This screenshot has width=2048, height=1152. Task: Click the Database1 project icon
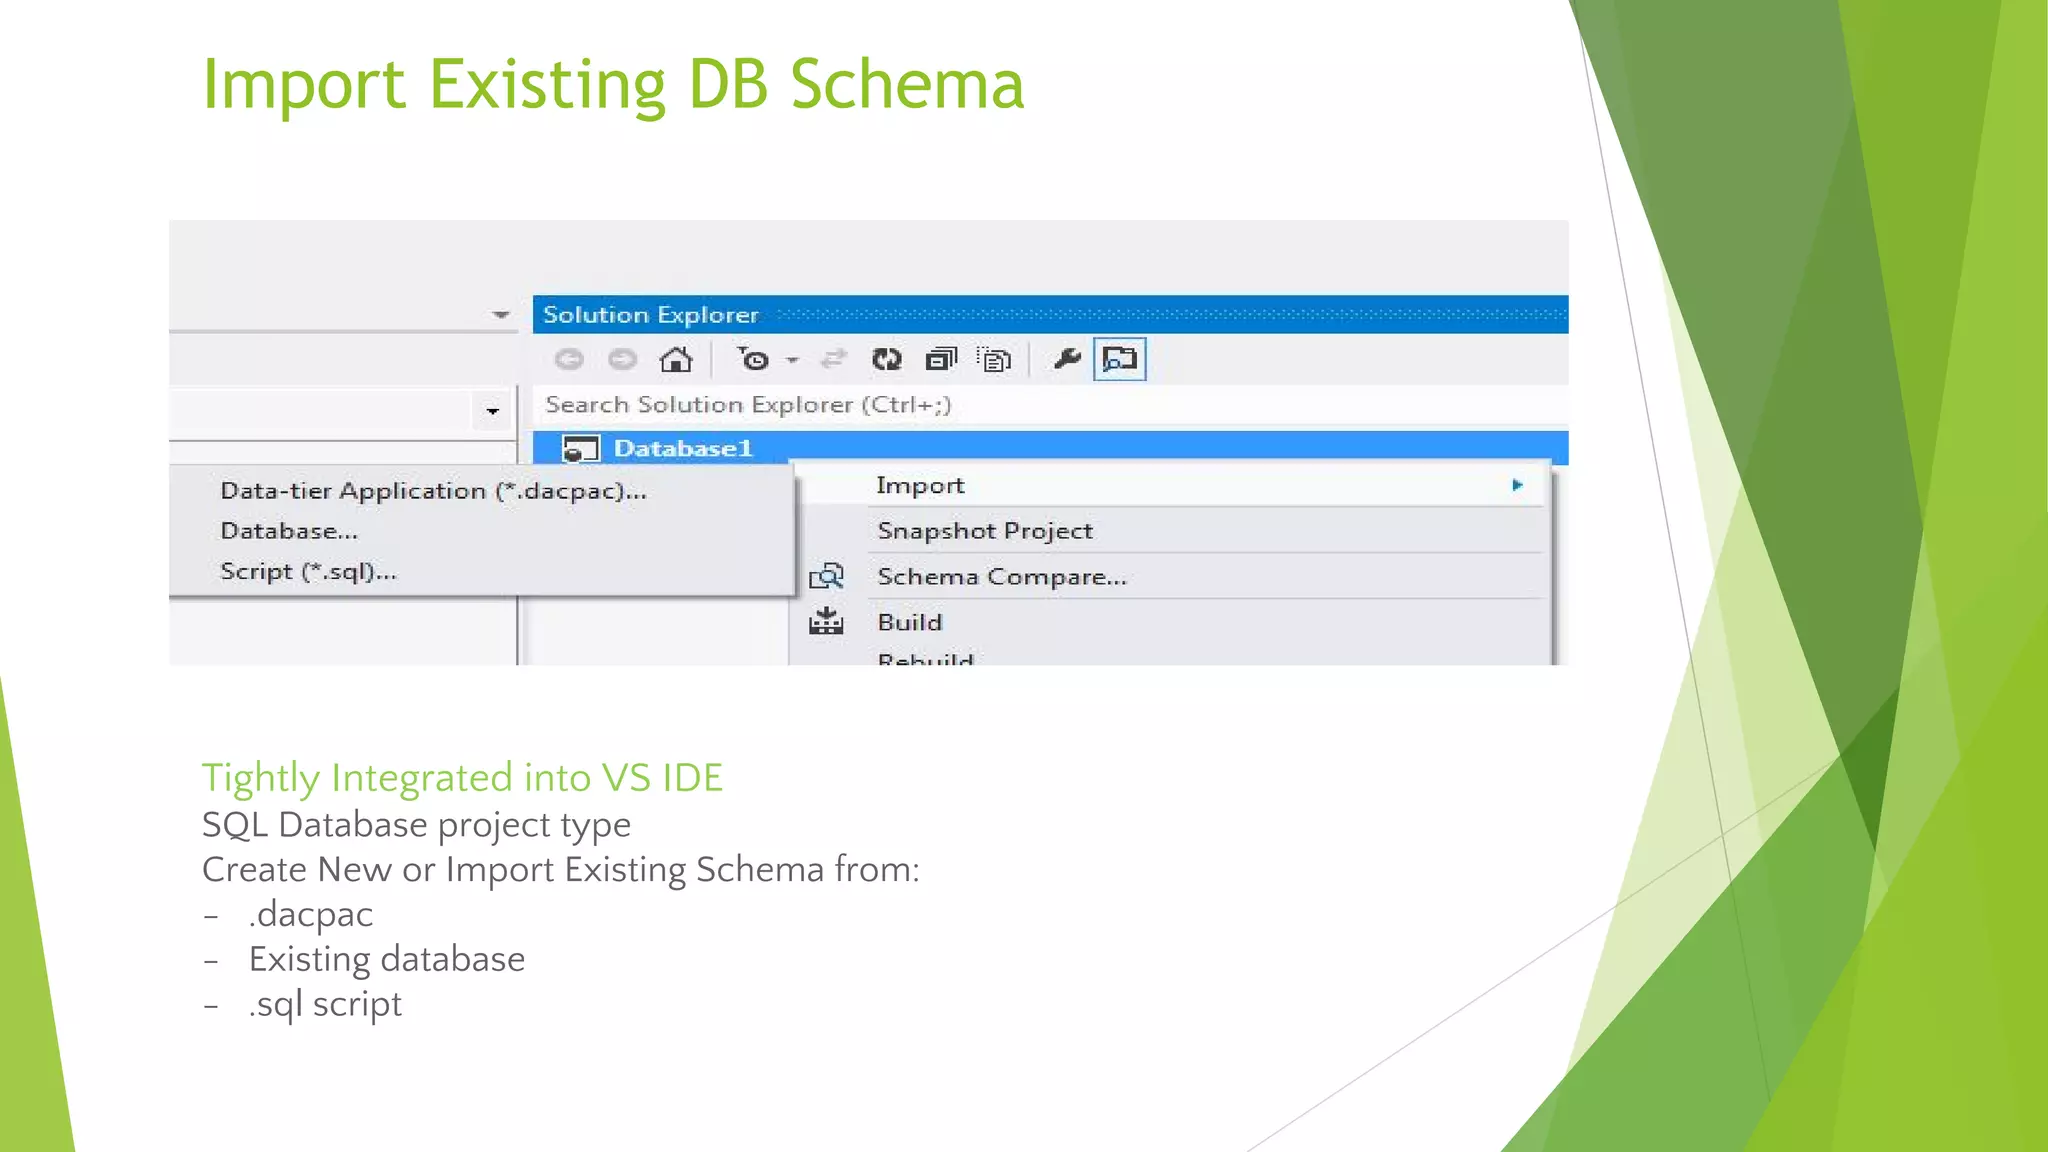click(580, 449)
